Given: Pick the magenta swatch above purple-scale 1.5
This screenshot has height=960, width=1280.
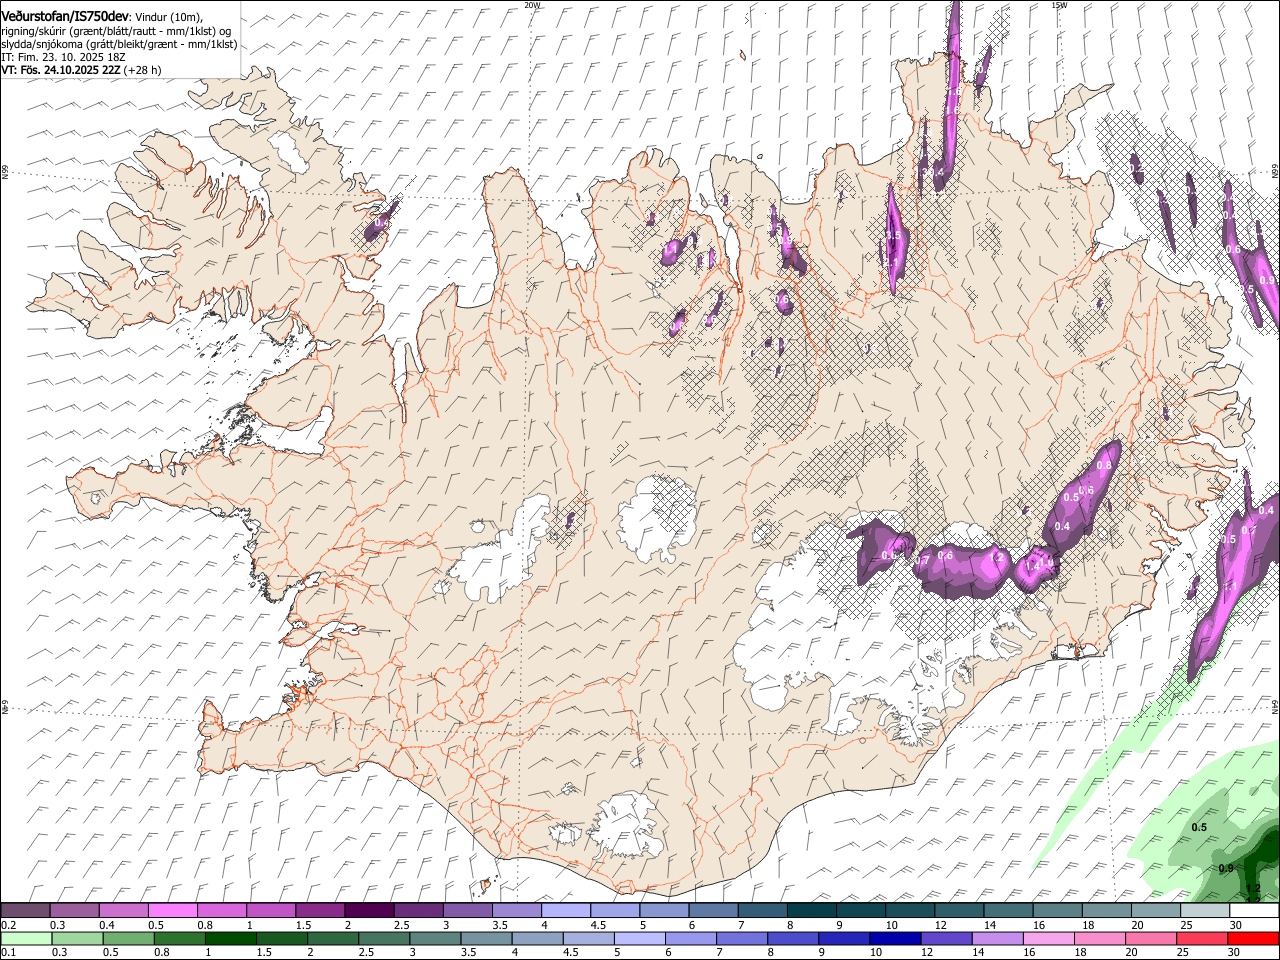Looking at the screenshot, I should coord(320,911).
